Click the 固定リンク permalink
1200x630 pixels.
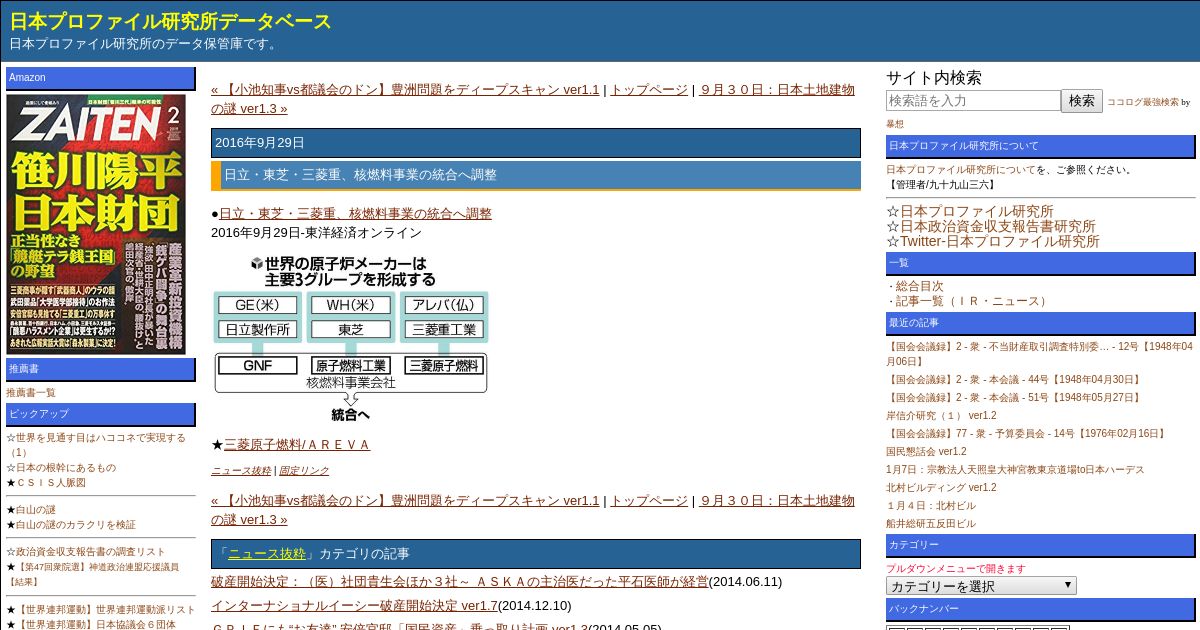(303, 470)
